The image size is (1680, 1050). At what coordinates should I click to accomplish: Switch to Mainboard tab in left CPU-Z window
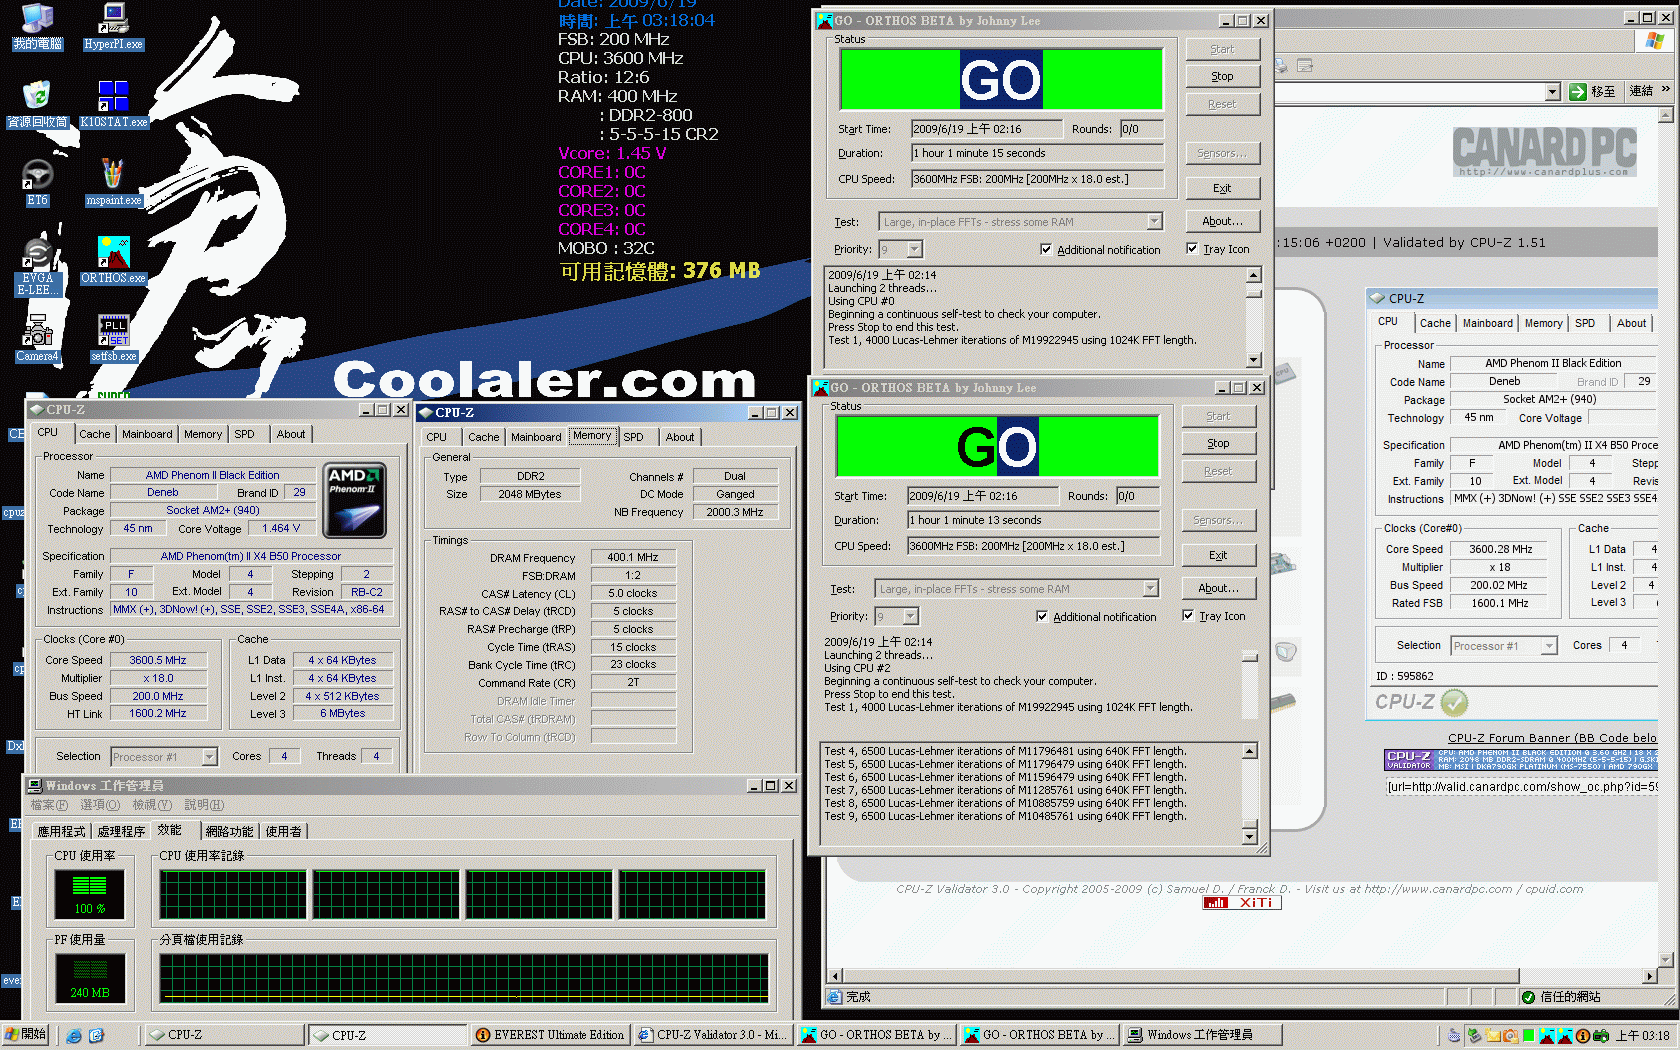147,434
